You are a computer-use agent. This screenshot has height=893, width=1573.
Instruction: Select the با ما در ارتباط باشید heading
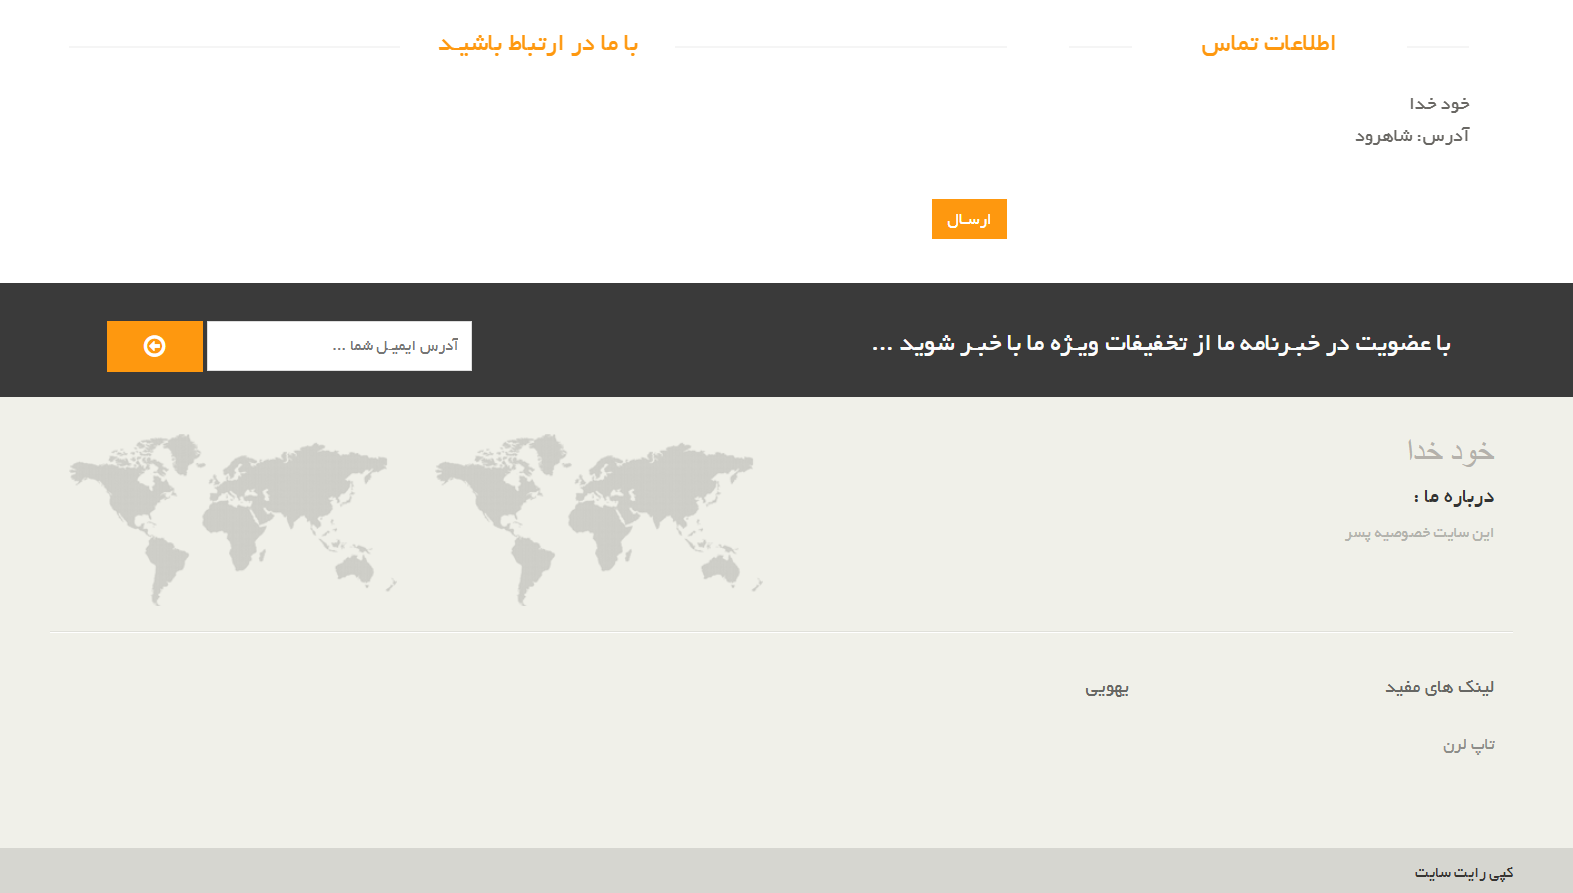coord(538,44)
